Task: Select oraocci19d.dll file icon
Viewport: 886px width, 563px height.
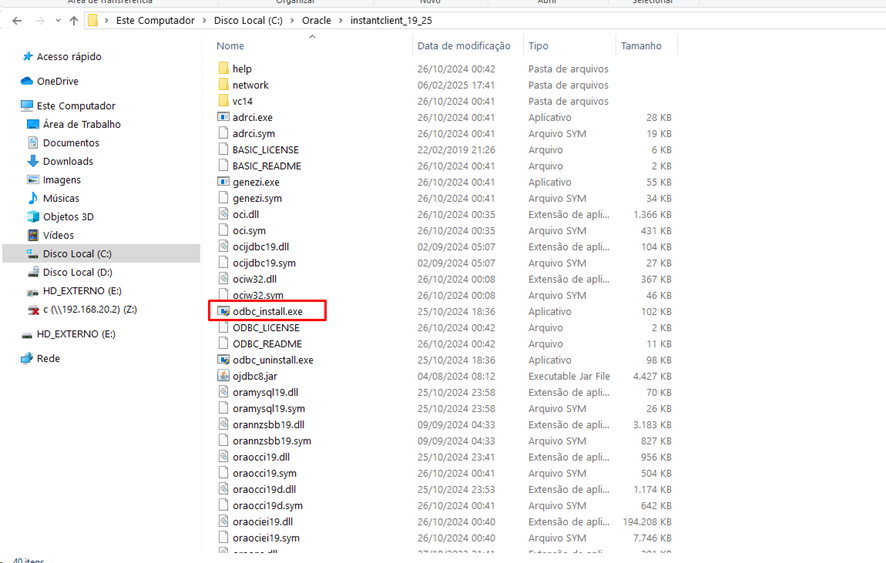Action: tap(223, 489)
